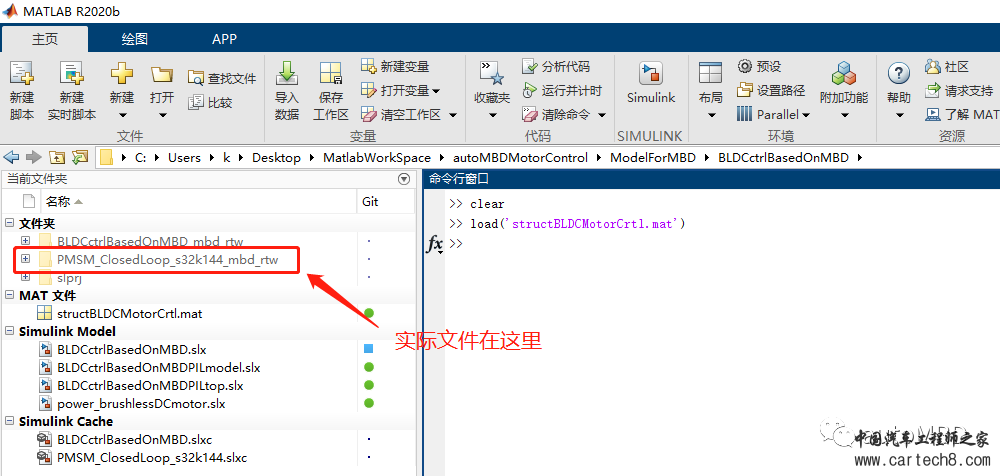Screen dimensions: 1000x476
Task: Open the Clear Commands (清除命令) dropdown arrow
Action: (601, 115)
